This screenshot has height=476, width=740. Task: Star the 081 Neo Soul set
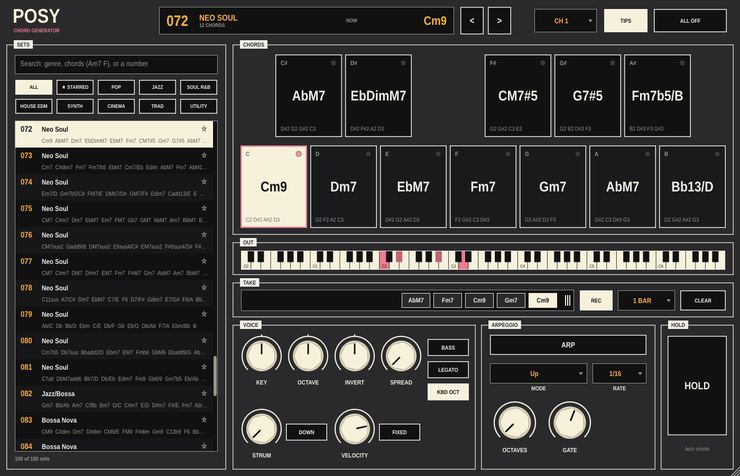click(x=204, y=367)
